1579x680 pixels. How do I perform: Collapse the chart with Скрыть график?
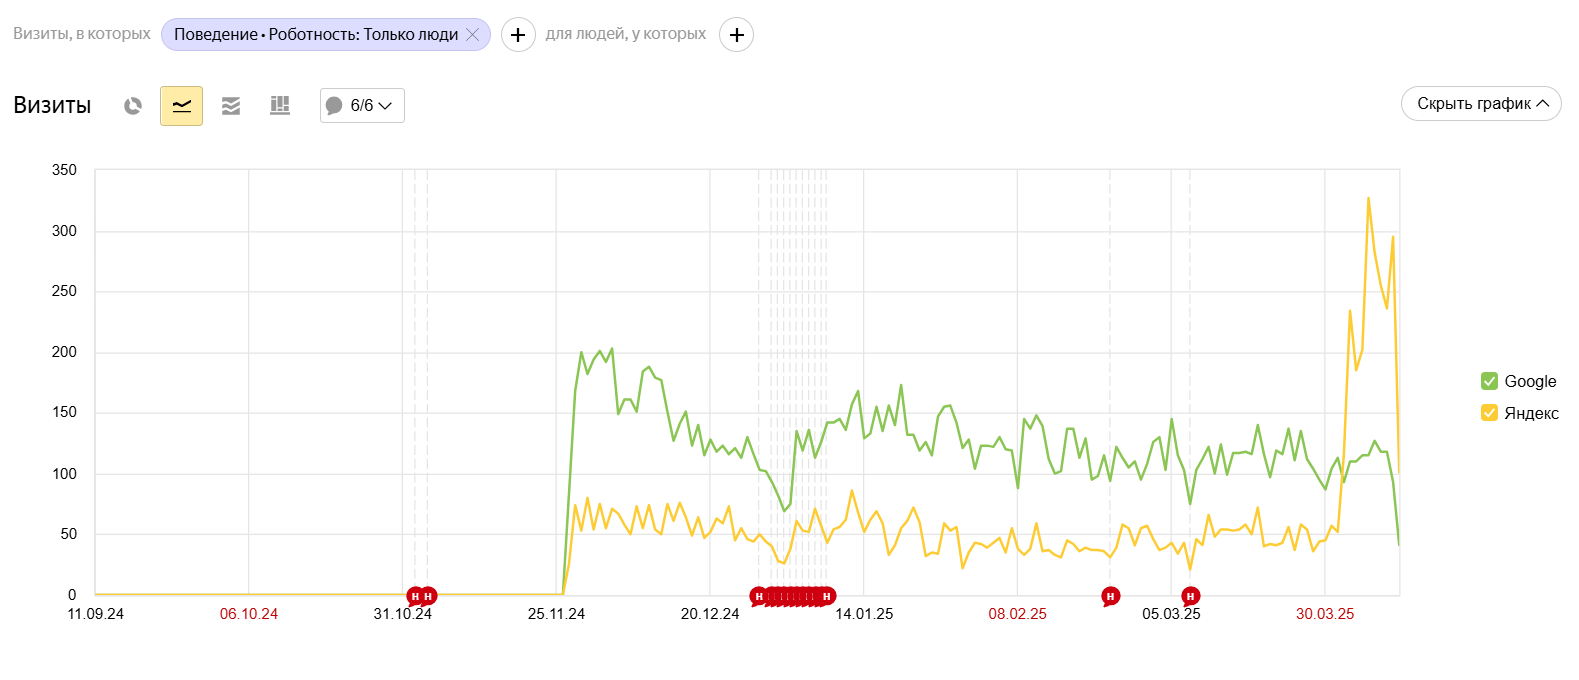coord(1481,104)
